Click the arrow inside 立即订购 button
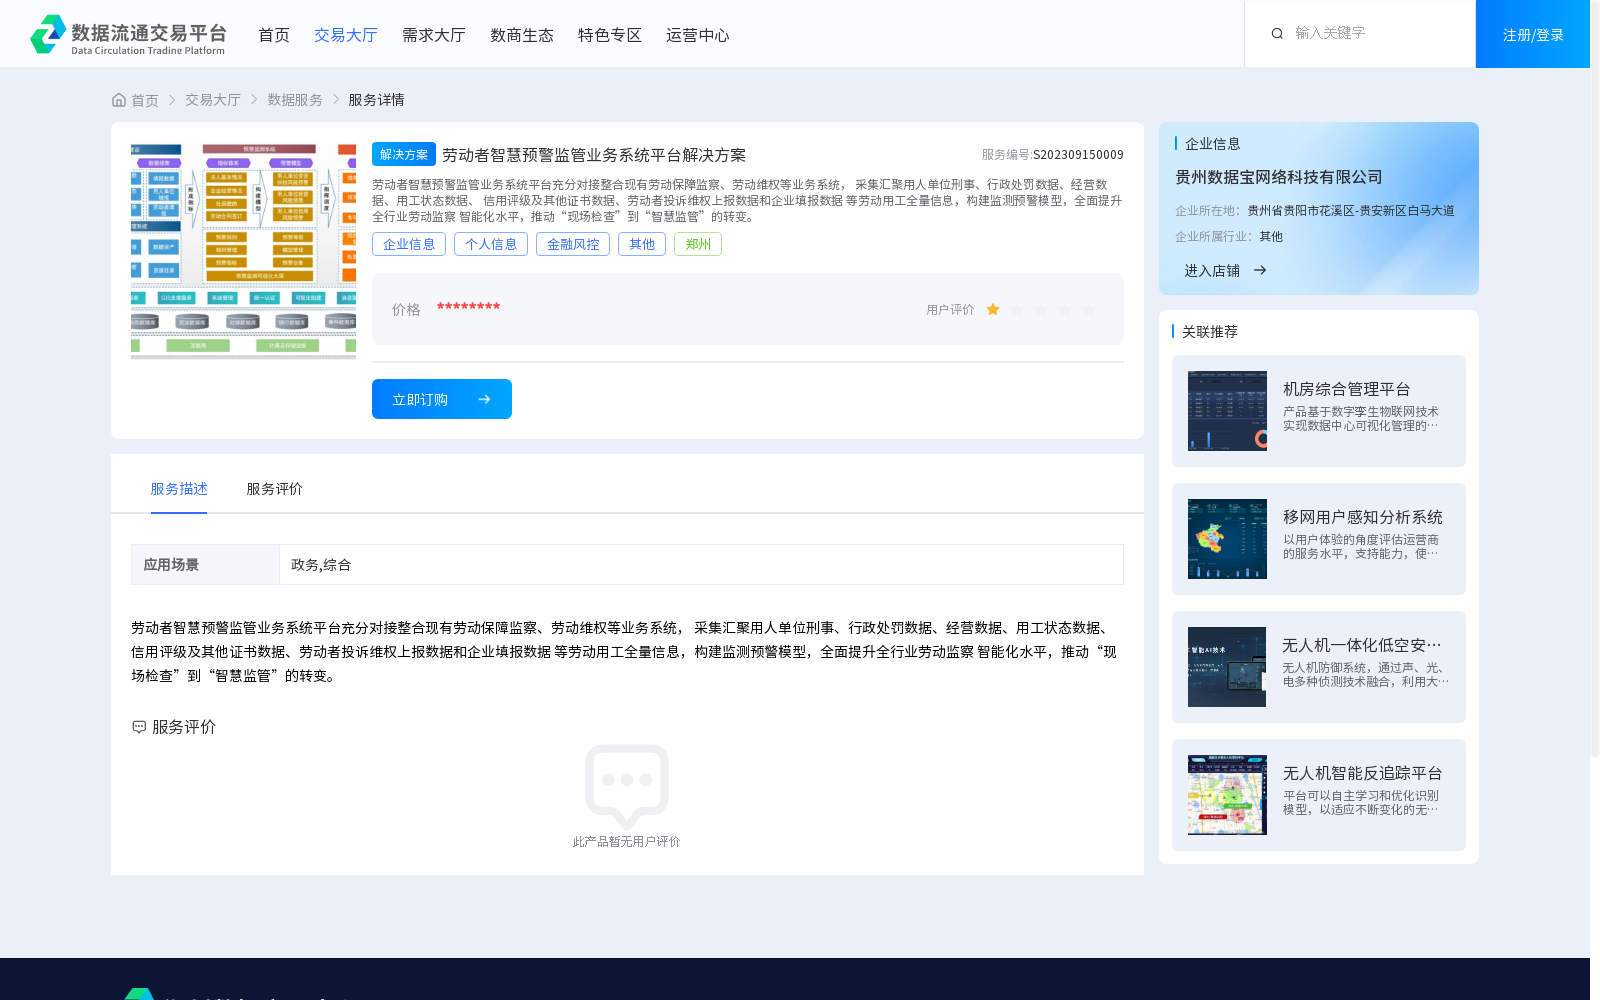 click(x=484, y=399)
